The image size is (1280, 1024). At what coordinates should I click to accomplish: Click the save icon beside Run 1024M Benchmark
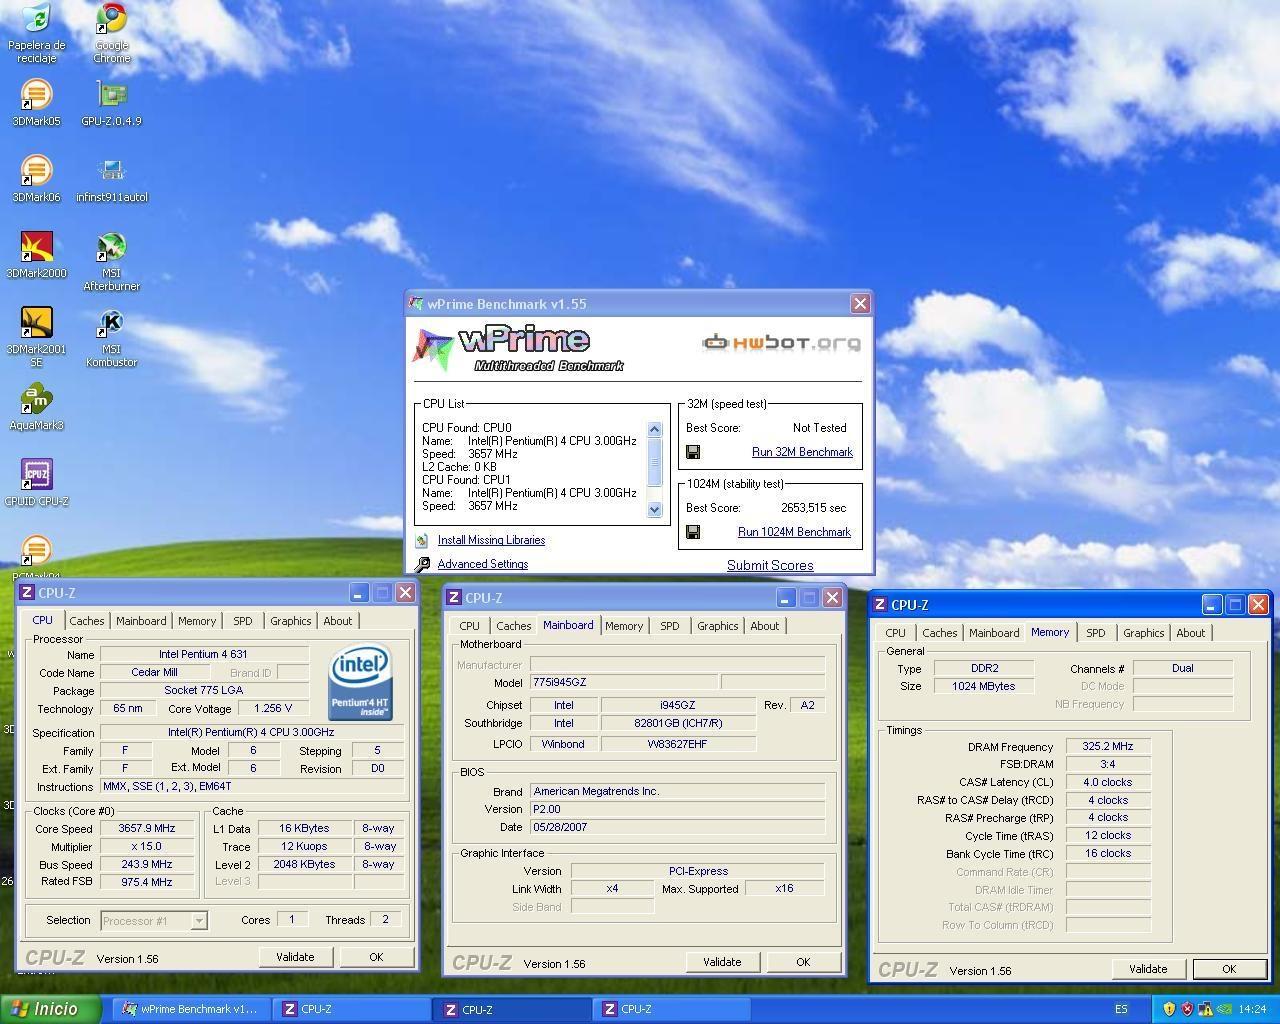pos(693,532)
